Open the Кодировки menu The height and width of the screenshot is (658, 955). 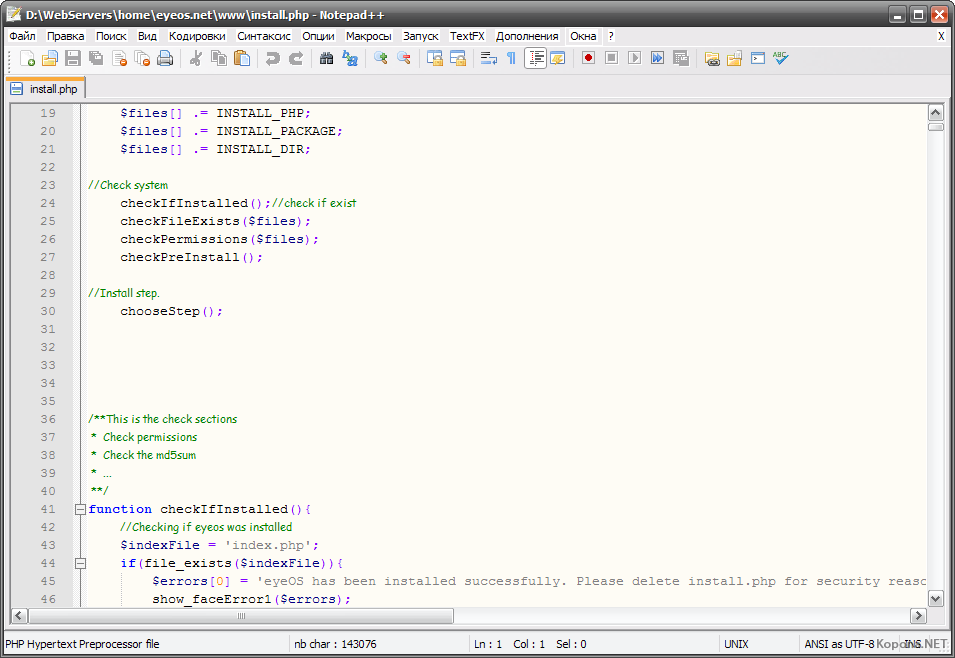coord(197,36)
